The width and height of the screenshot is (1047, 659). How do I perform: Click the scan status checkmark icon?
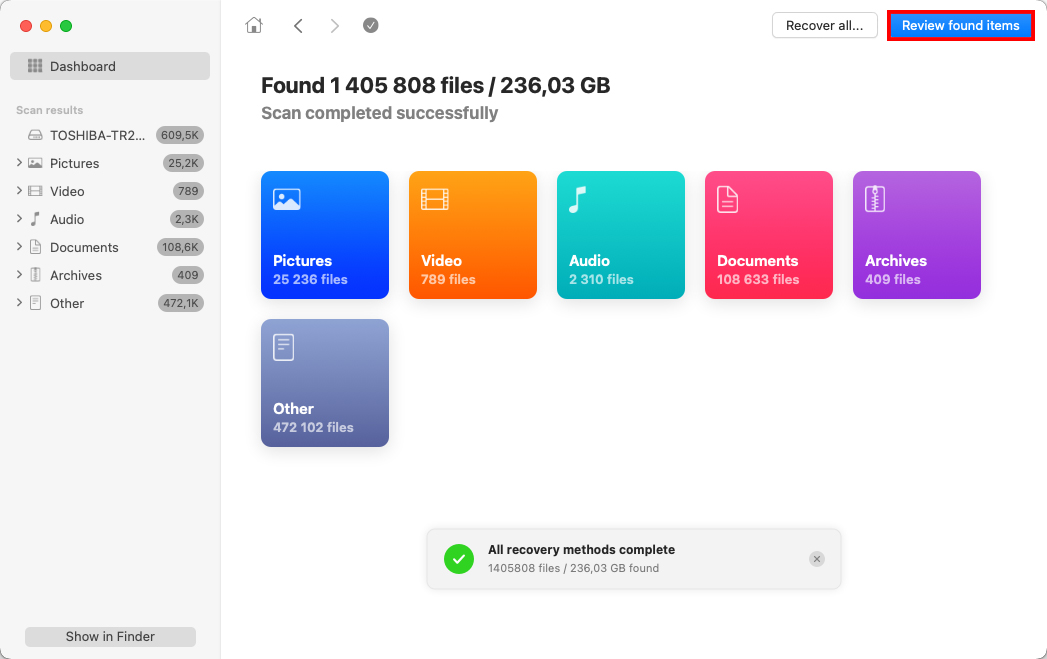click(x=371, y=26)
